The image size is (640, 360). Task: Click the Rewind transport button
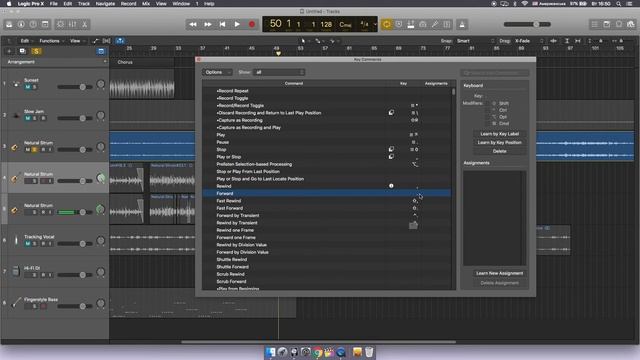(193, 24)
